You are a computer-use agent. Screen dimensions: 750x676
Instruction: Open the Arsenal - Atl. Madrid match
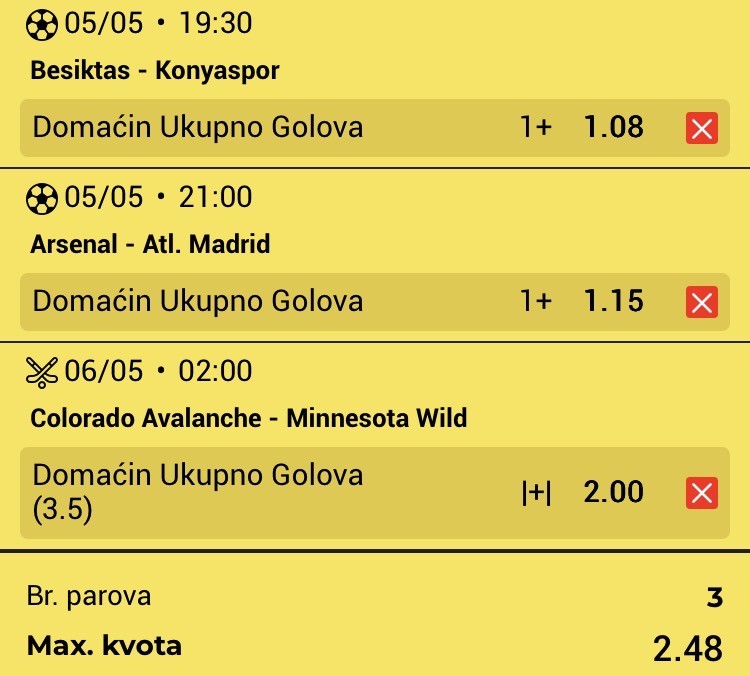pos(150,244)
